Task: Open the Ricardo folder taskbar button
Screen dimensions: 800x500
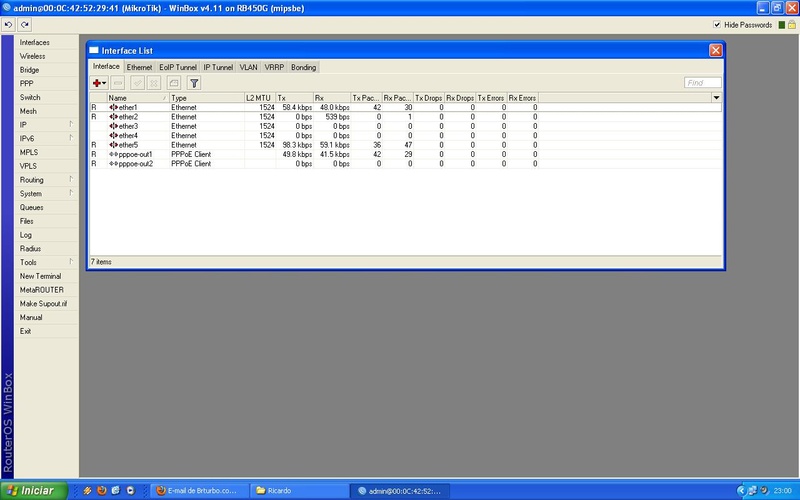Action: point(300,491)
